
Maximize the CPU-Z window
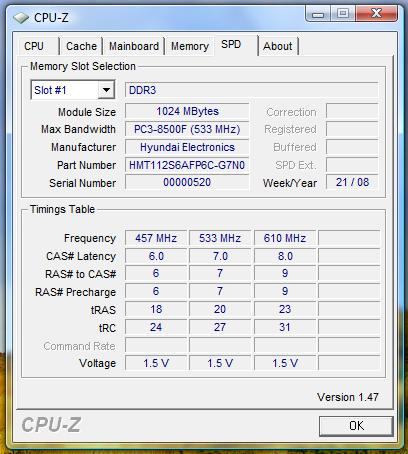coord(343,14)
